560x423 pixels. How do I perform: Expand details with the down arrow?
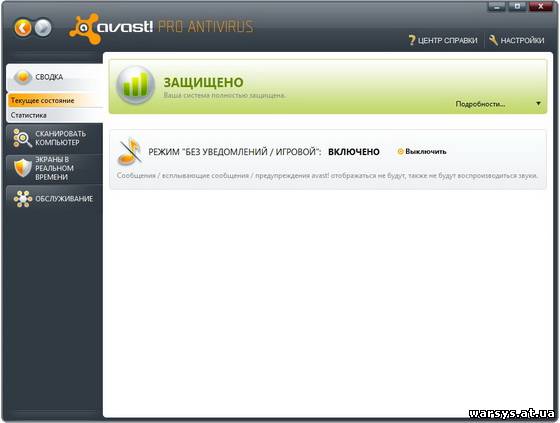[538, 104]
